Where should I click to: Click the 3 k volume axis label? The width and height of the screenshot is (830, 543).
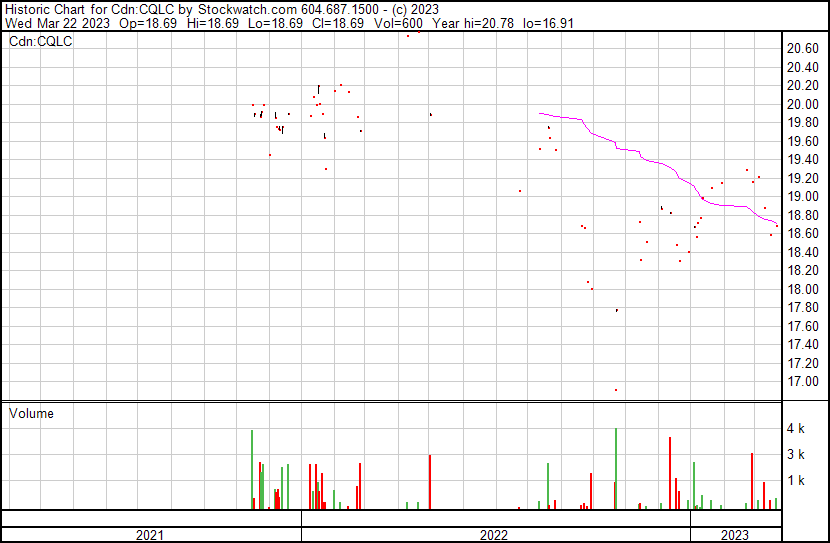(796, 454)
